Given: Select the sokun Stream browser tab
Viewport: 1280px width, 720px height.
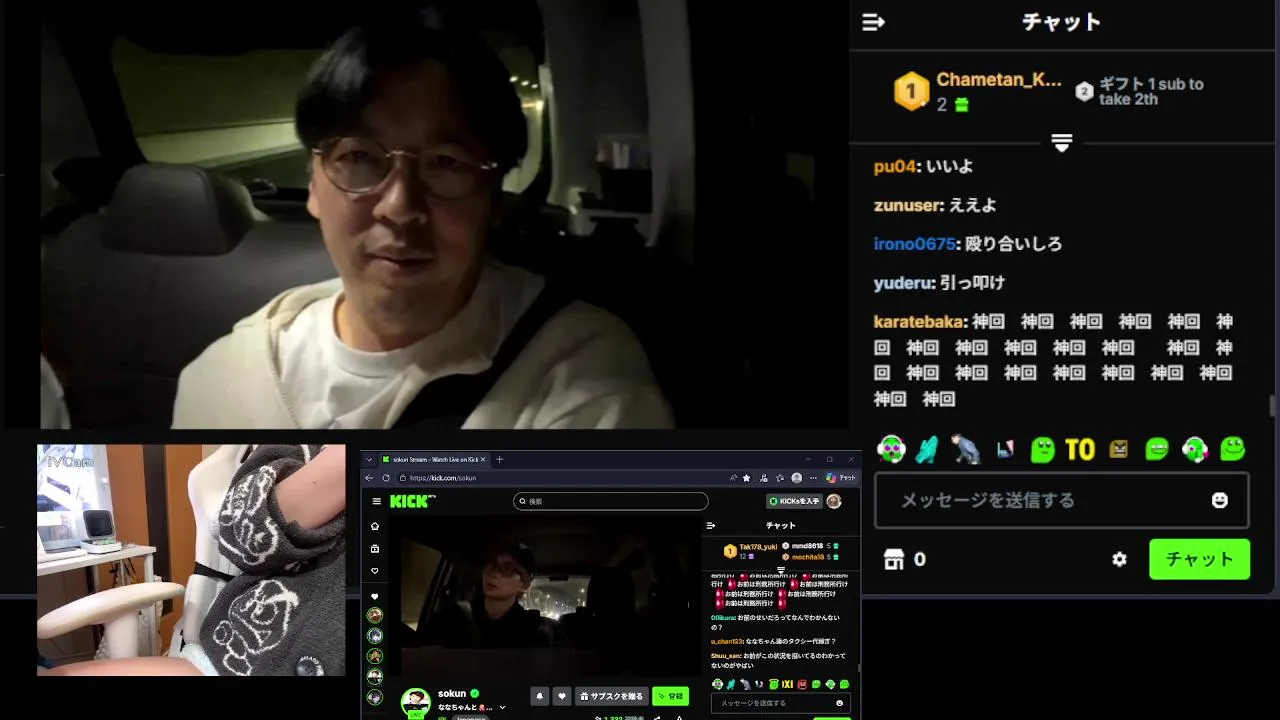Looking at the screenshot, I should [x=433, y=459].
